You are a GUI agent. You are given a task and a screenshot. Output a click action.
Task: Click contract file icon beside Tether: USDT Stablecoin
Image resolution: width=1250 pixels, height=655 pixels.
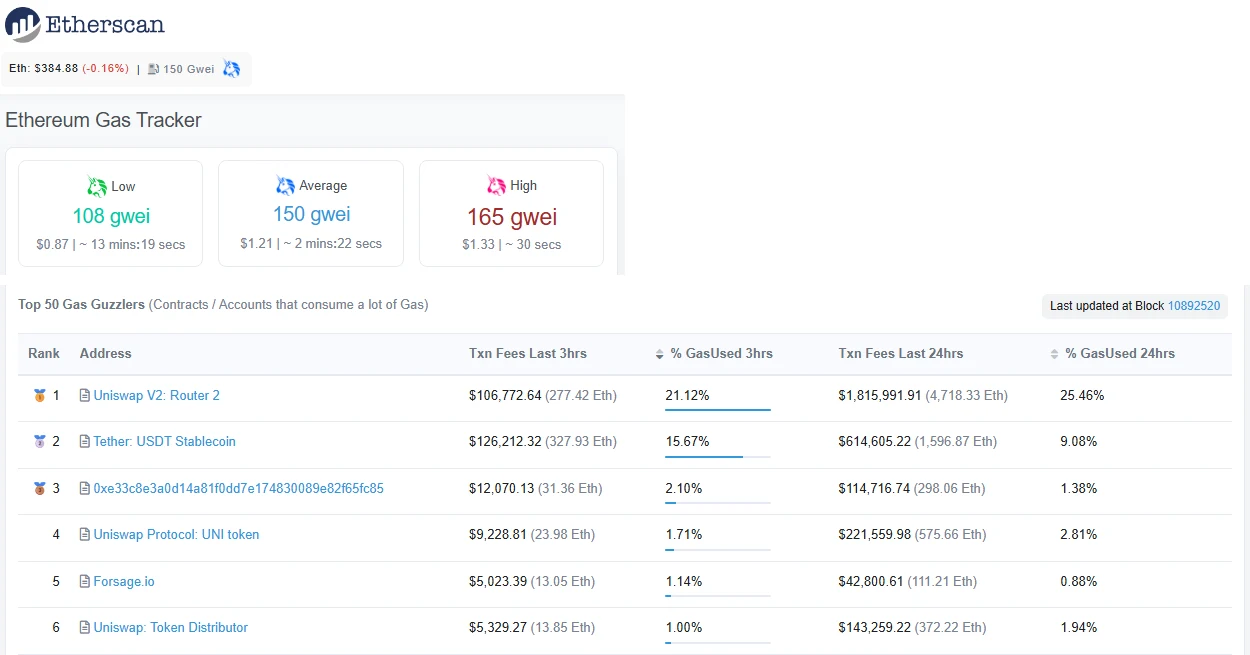tap(85, 442)
